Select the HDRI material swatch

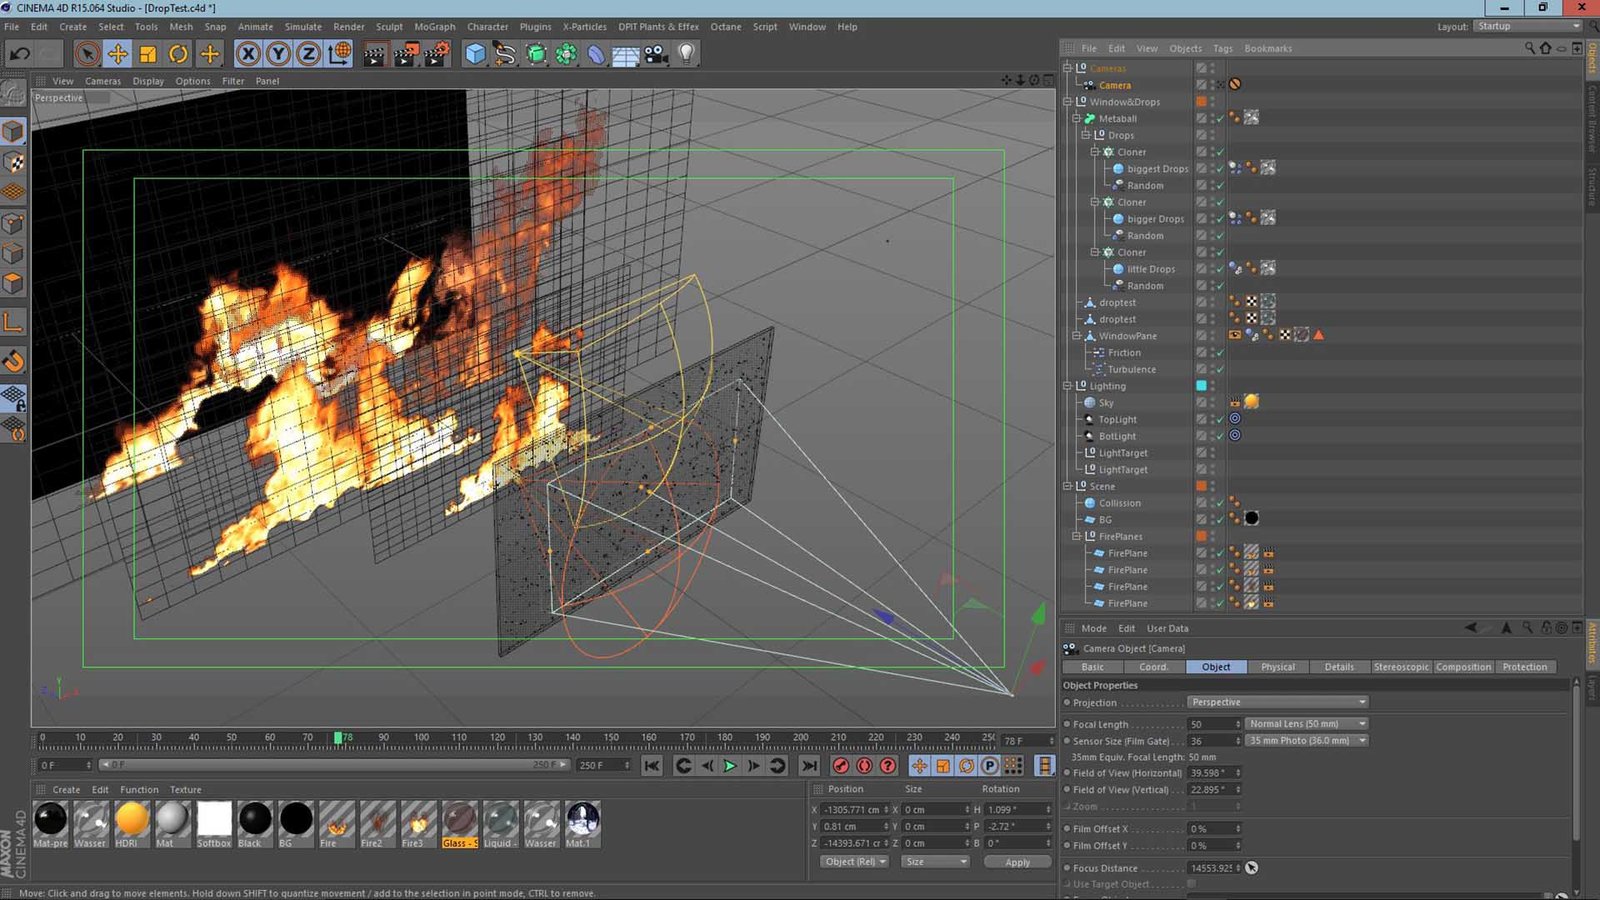(131, 819)
